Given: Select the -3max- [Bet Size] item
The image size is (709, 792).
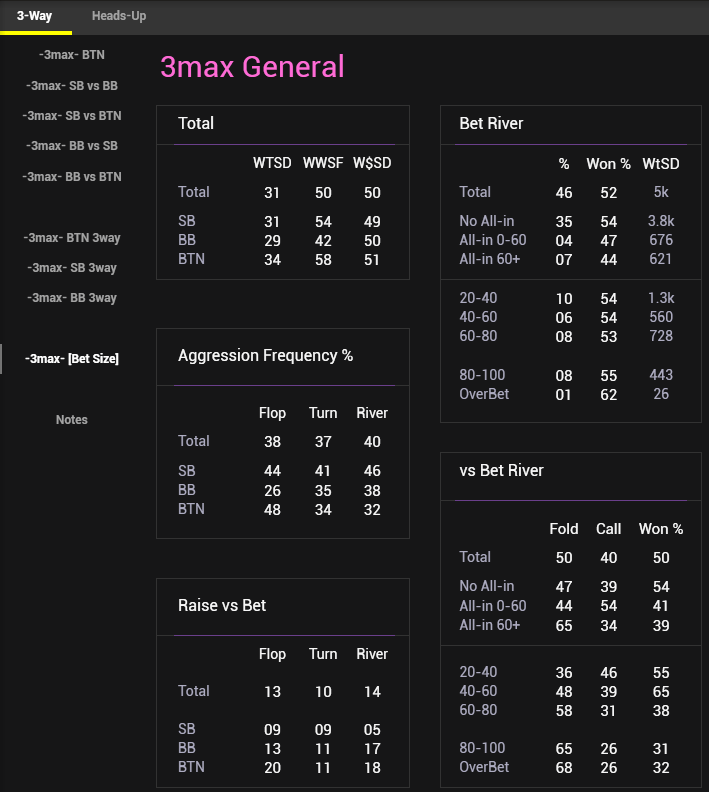Looking at the screenshot, I should 72,359.
